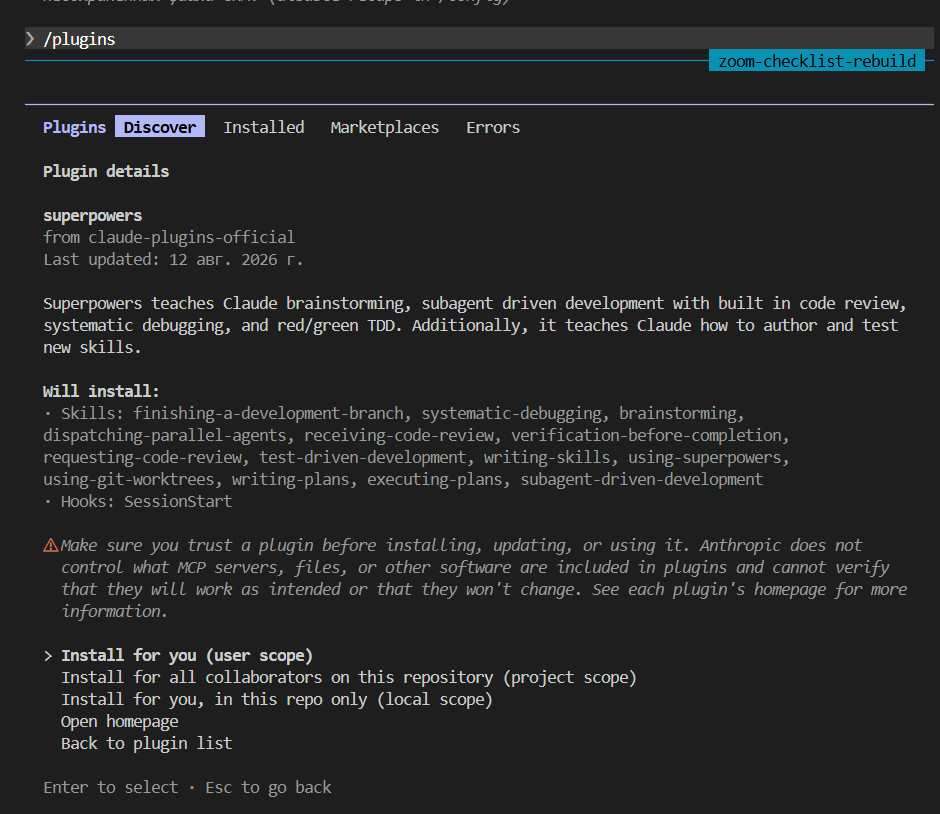The height and width of the screenshot is (814, 940).
Task: Click the /plugins command input field
Action: point(479,39)
